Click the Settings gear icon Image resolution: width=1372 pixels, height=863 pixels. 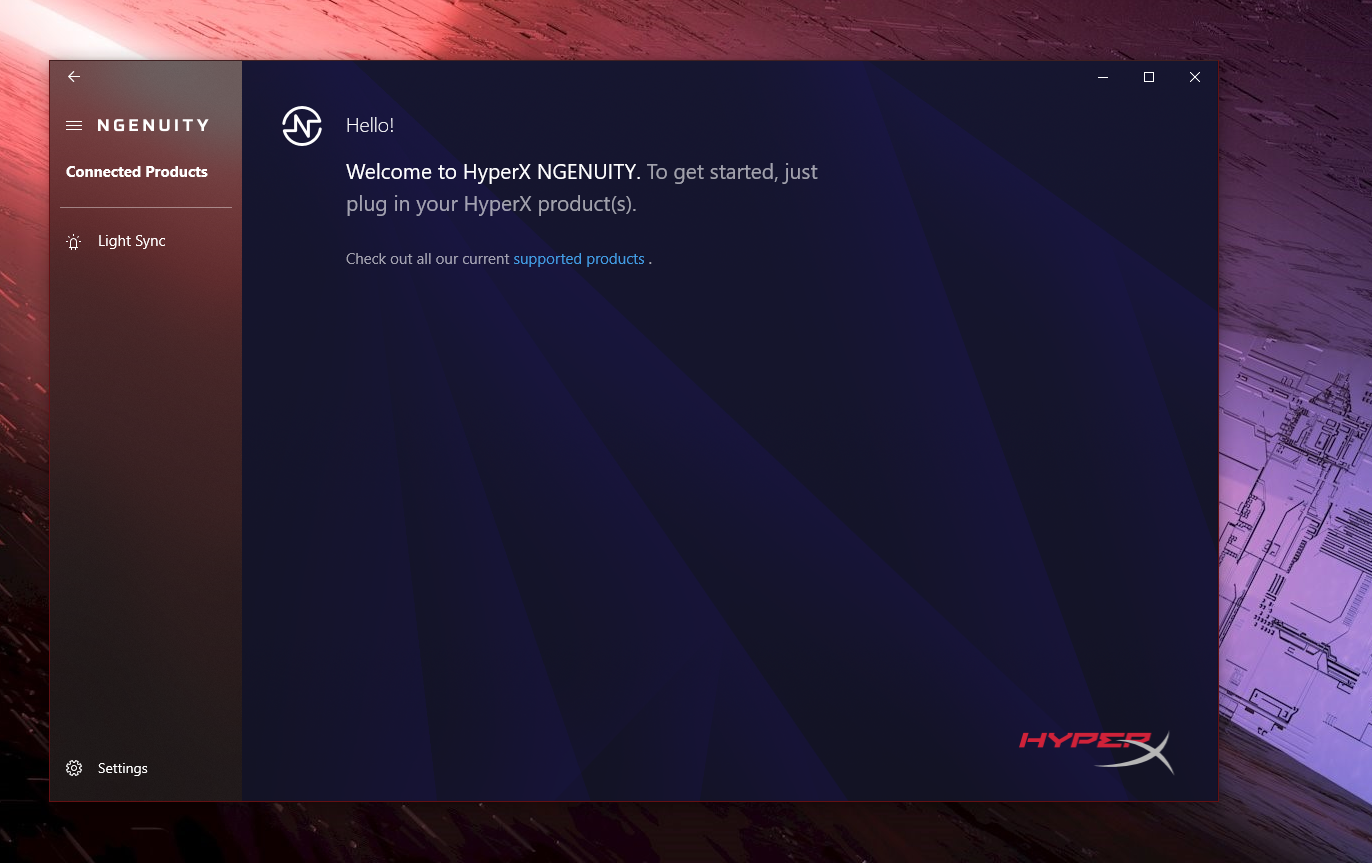(x=74, y=768)
